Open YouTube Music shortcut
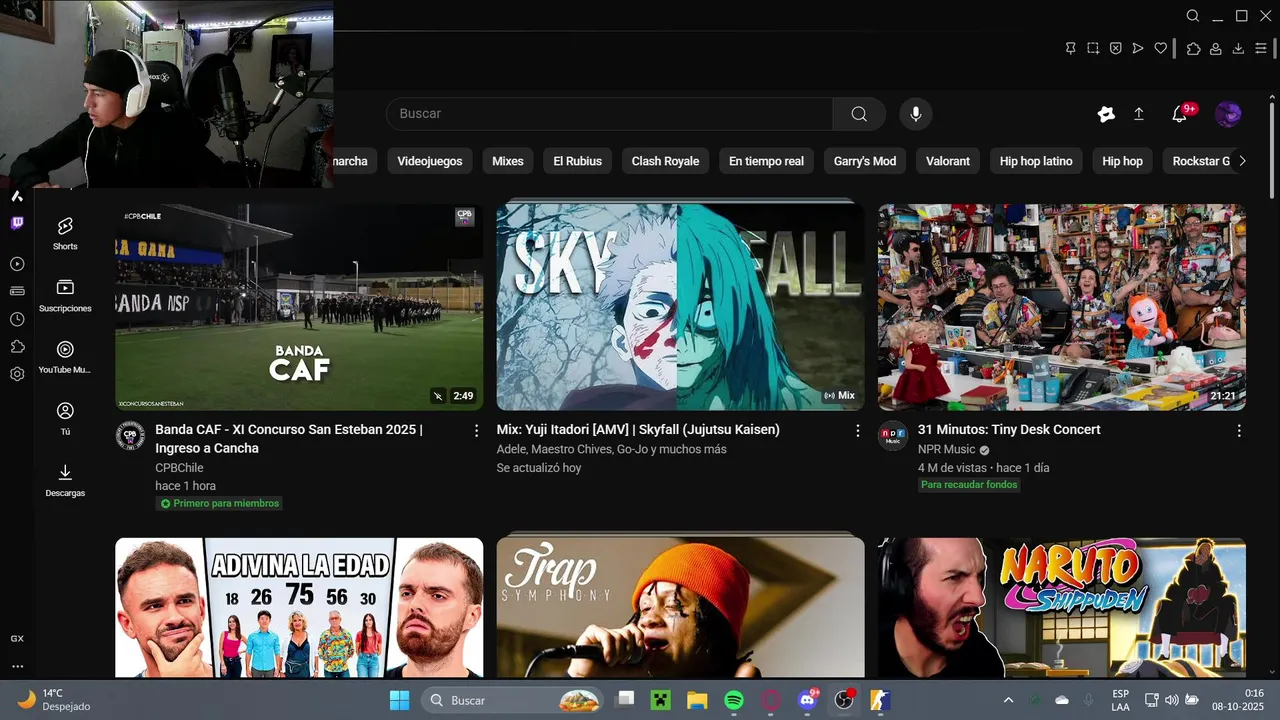This screenshot has height=720, width=1280. tap(65, 357)
